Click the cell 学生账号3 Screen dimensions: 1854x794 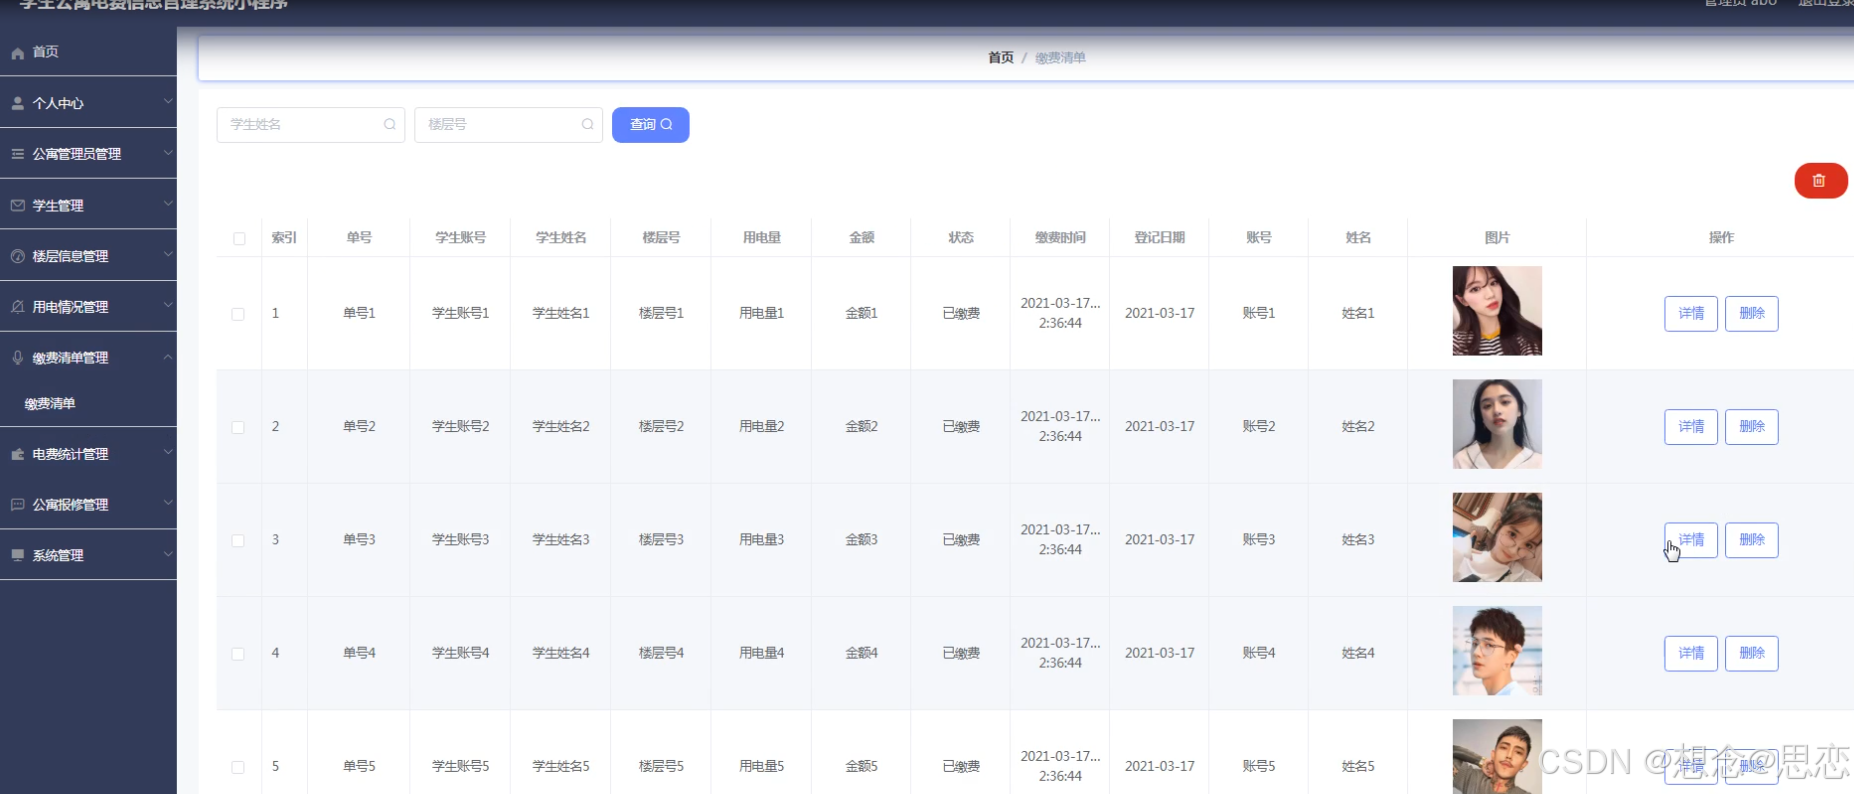[461, 540]
